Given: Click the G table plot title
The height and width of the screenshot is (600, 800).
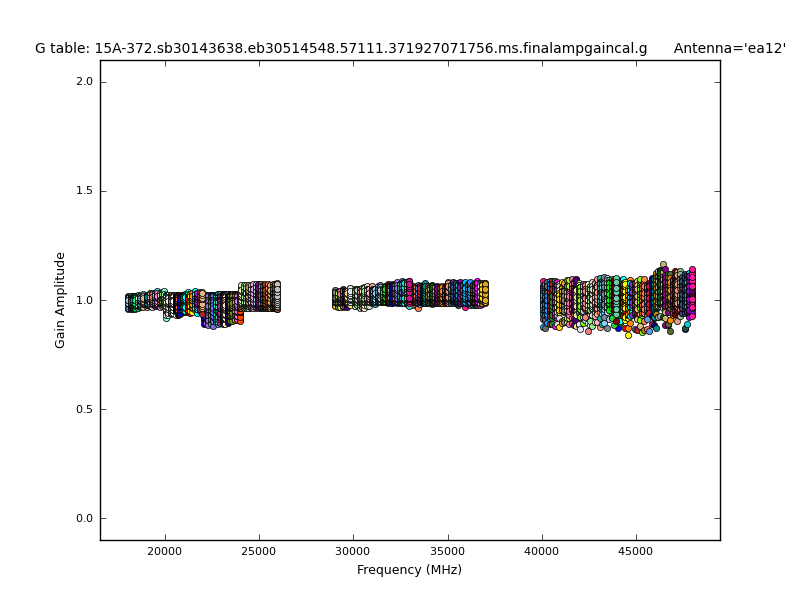Looking at the screenshot, I should pyautogui.click(x=340, y=48).
